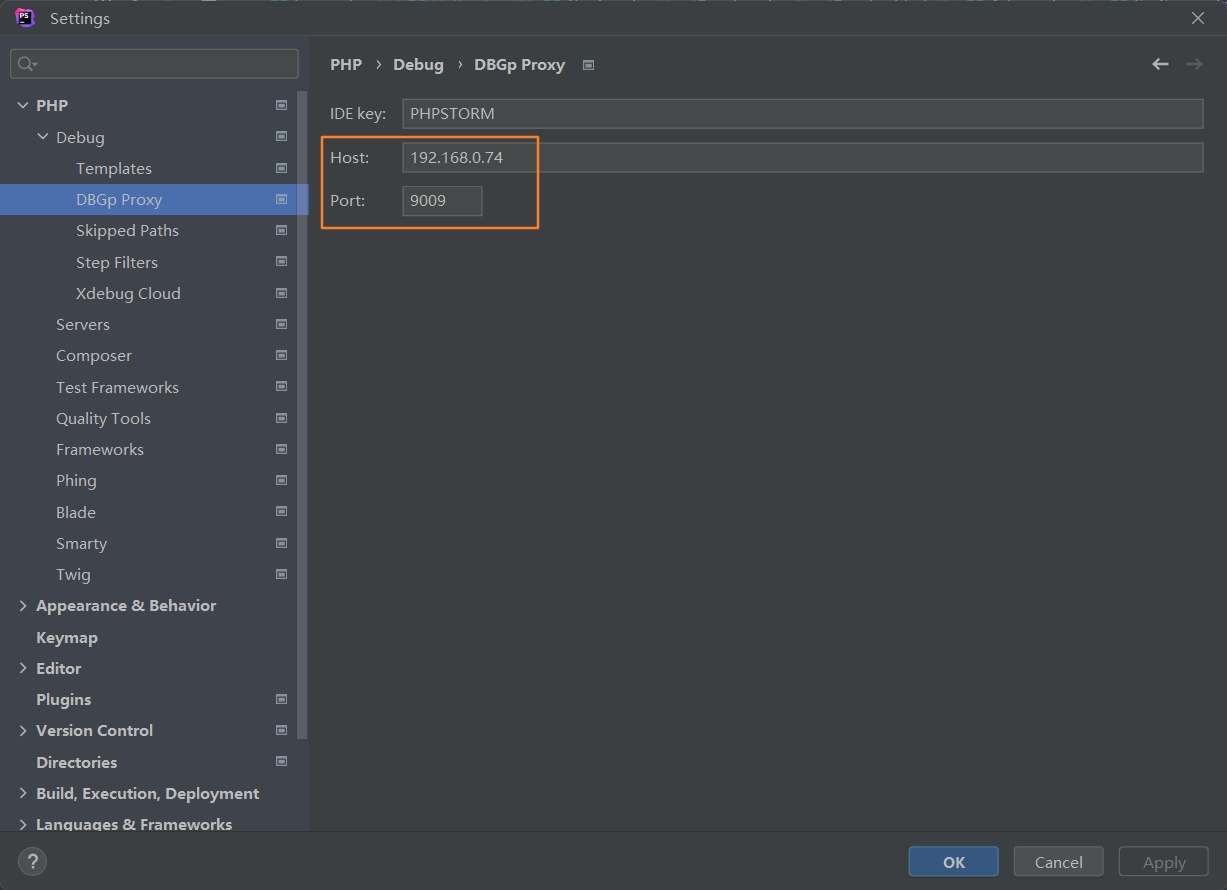Open Test Frameworks settings
Image resolution: width=1227 pixels, height=890 pixels.
117,387
